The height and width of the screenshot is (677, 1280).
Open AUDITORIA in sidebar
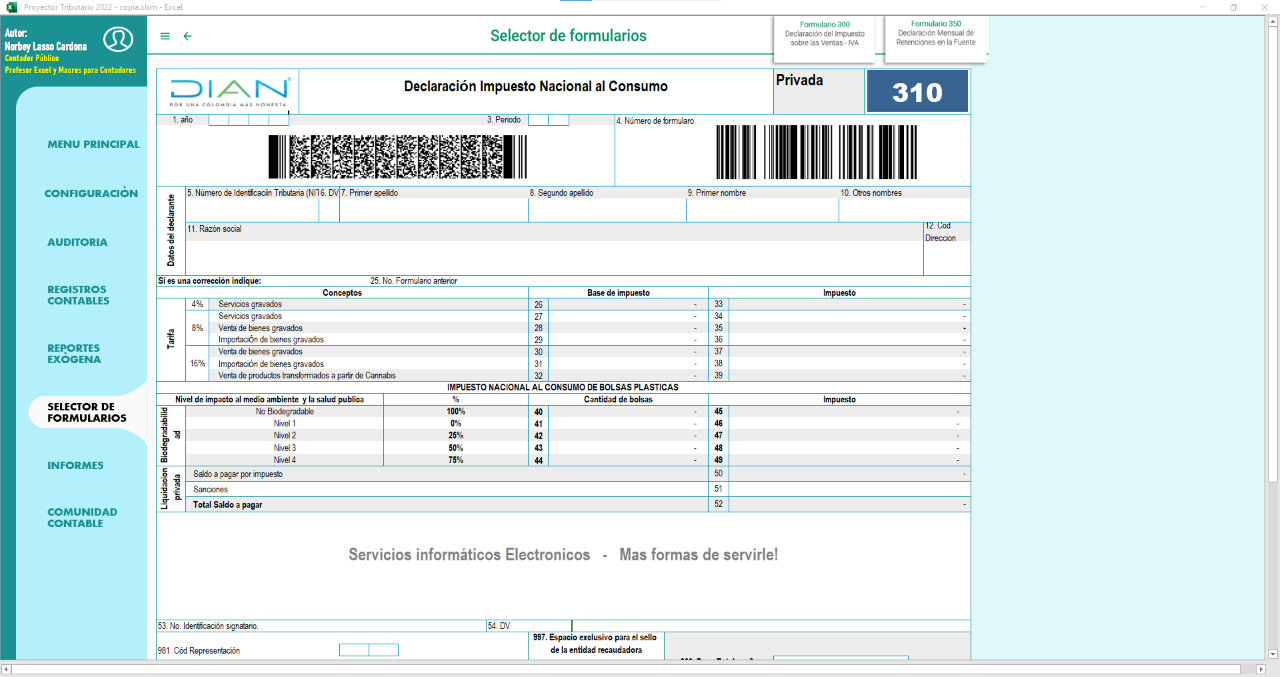pyautogui.click(x=77, y=242)
